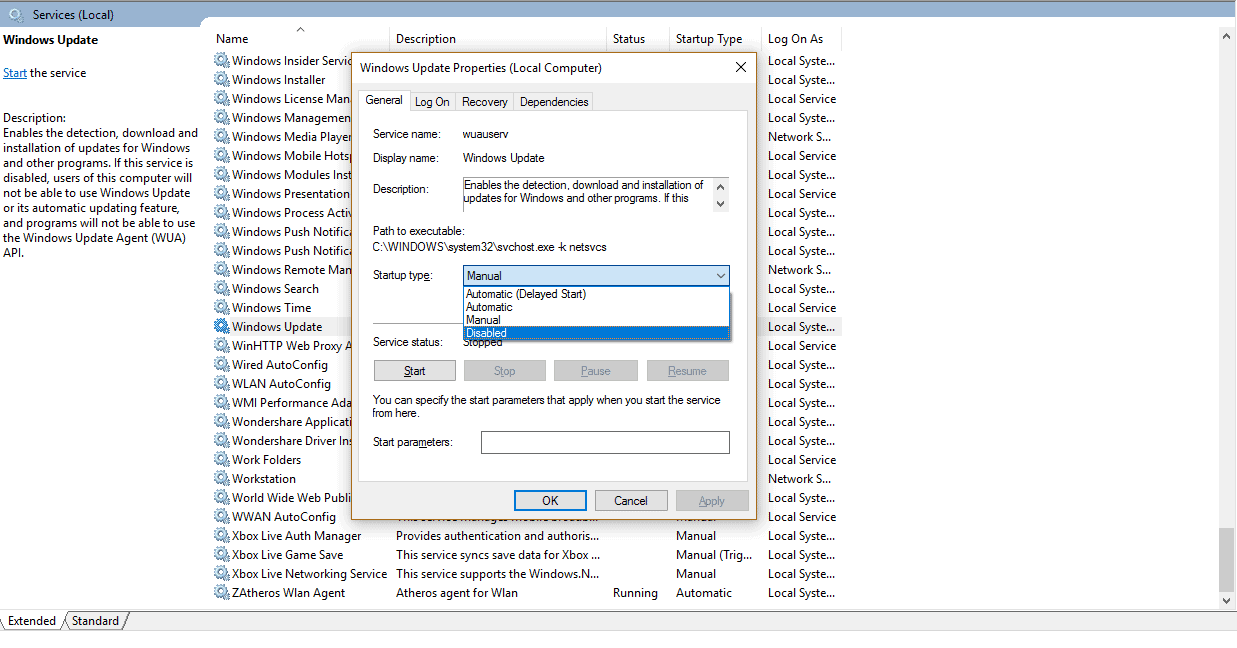Choose Automatic (Delayed Start) startup option

596,294
